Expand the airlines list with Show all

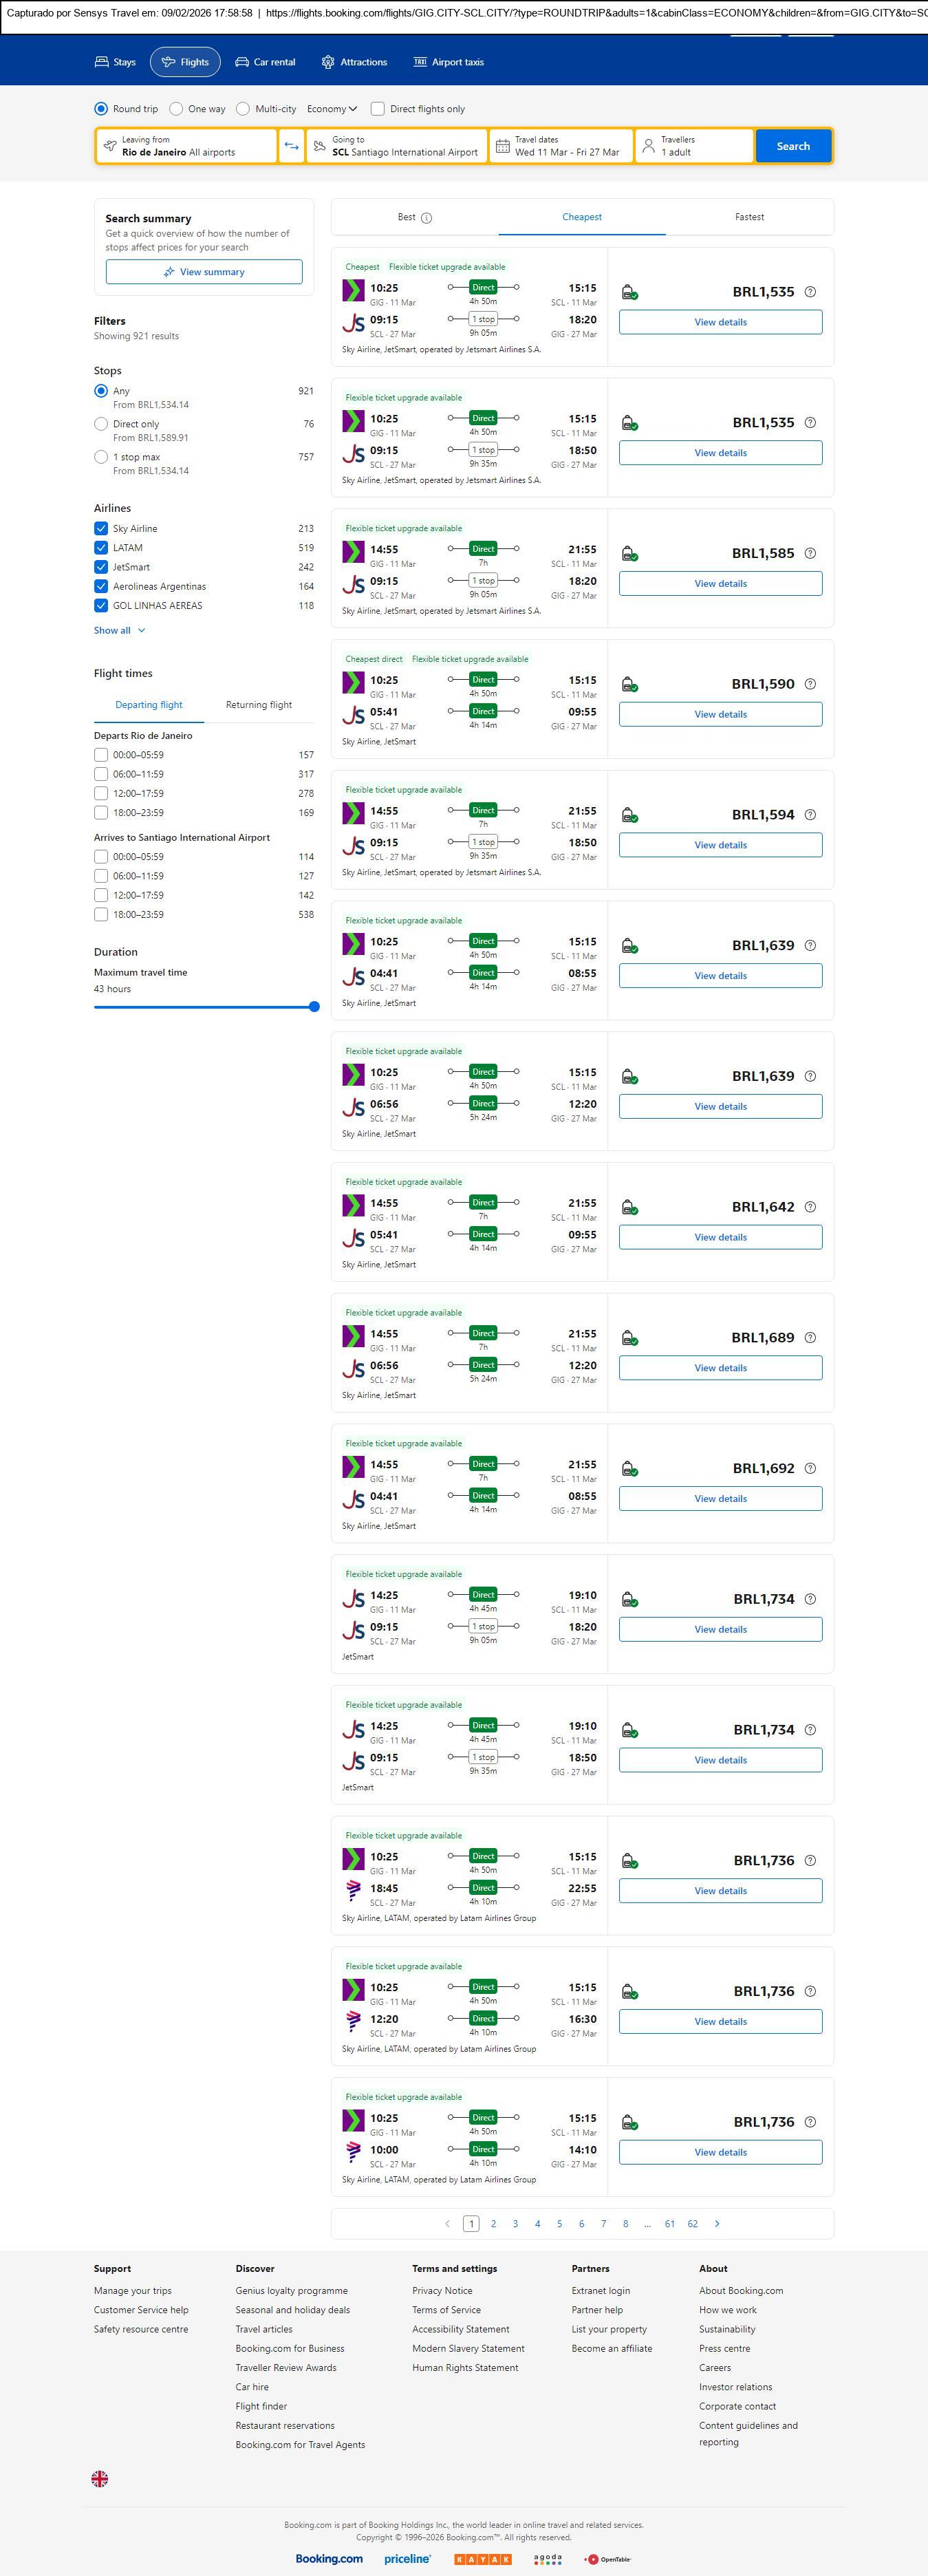pos(119,631)
